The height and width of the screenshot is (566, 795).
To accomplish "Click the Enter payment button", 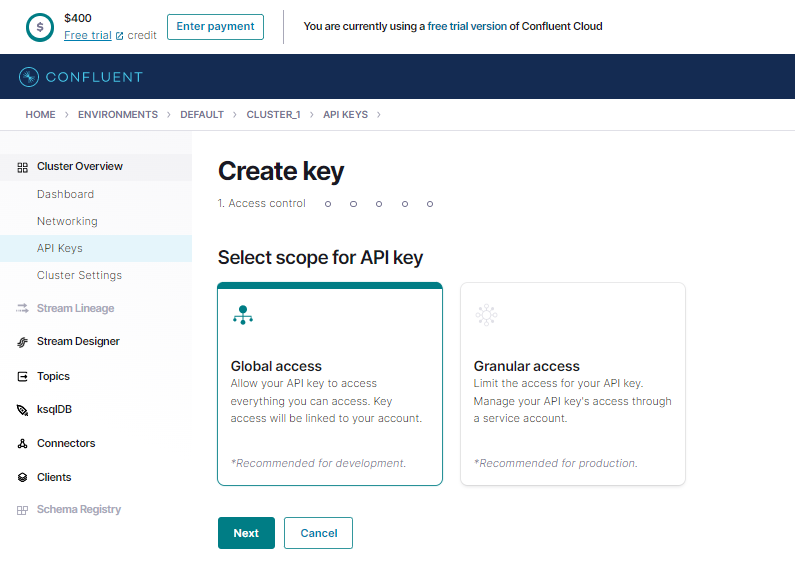I will (x=215, y=27).
